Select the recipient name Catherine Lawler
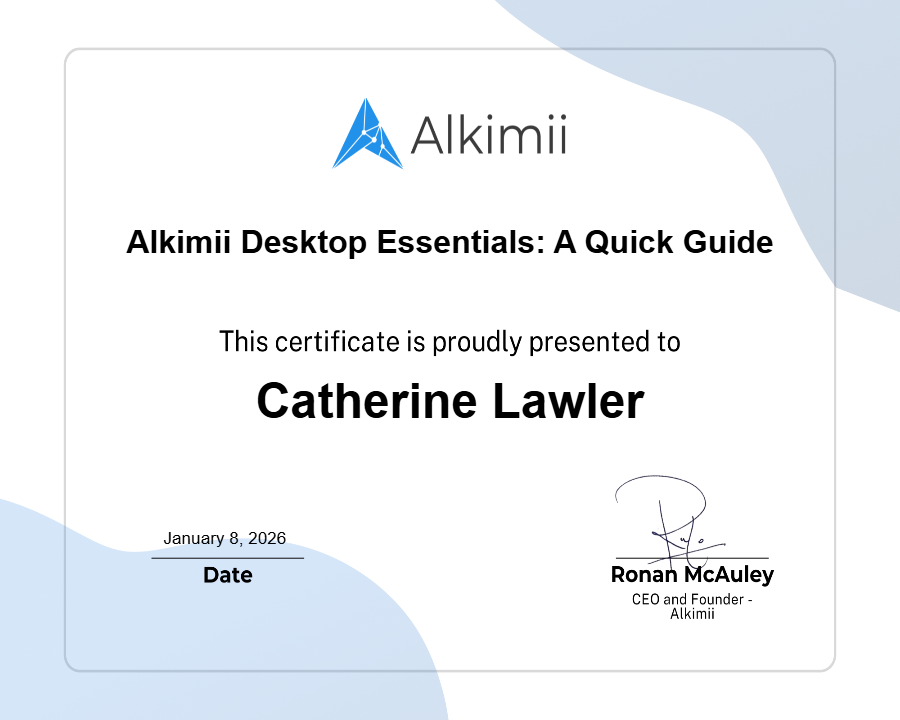Image resolution: width=900 pixels, height=720 pixels. point(450,402)
